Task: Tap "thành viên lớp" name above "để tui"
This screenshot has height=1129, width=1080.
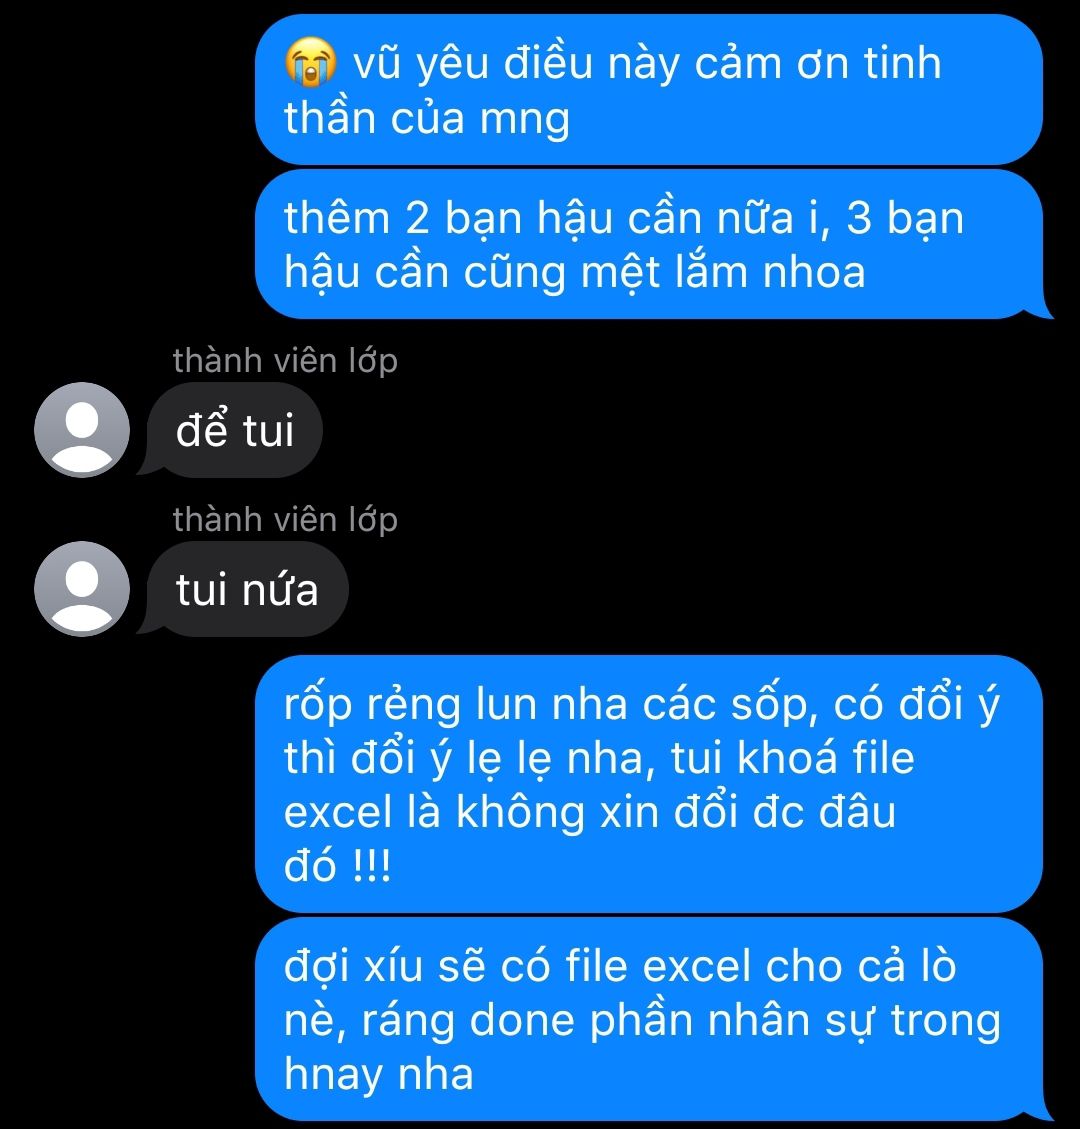Action: (x=285, y=360)
